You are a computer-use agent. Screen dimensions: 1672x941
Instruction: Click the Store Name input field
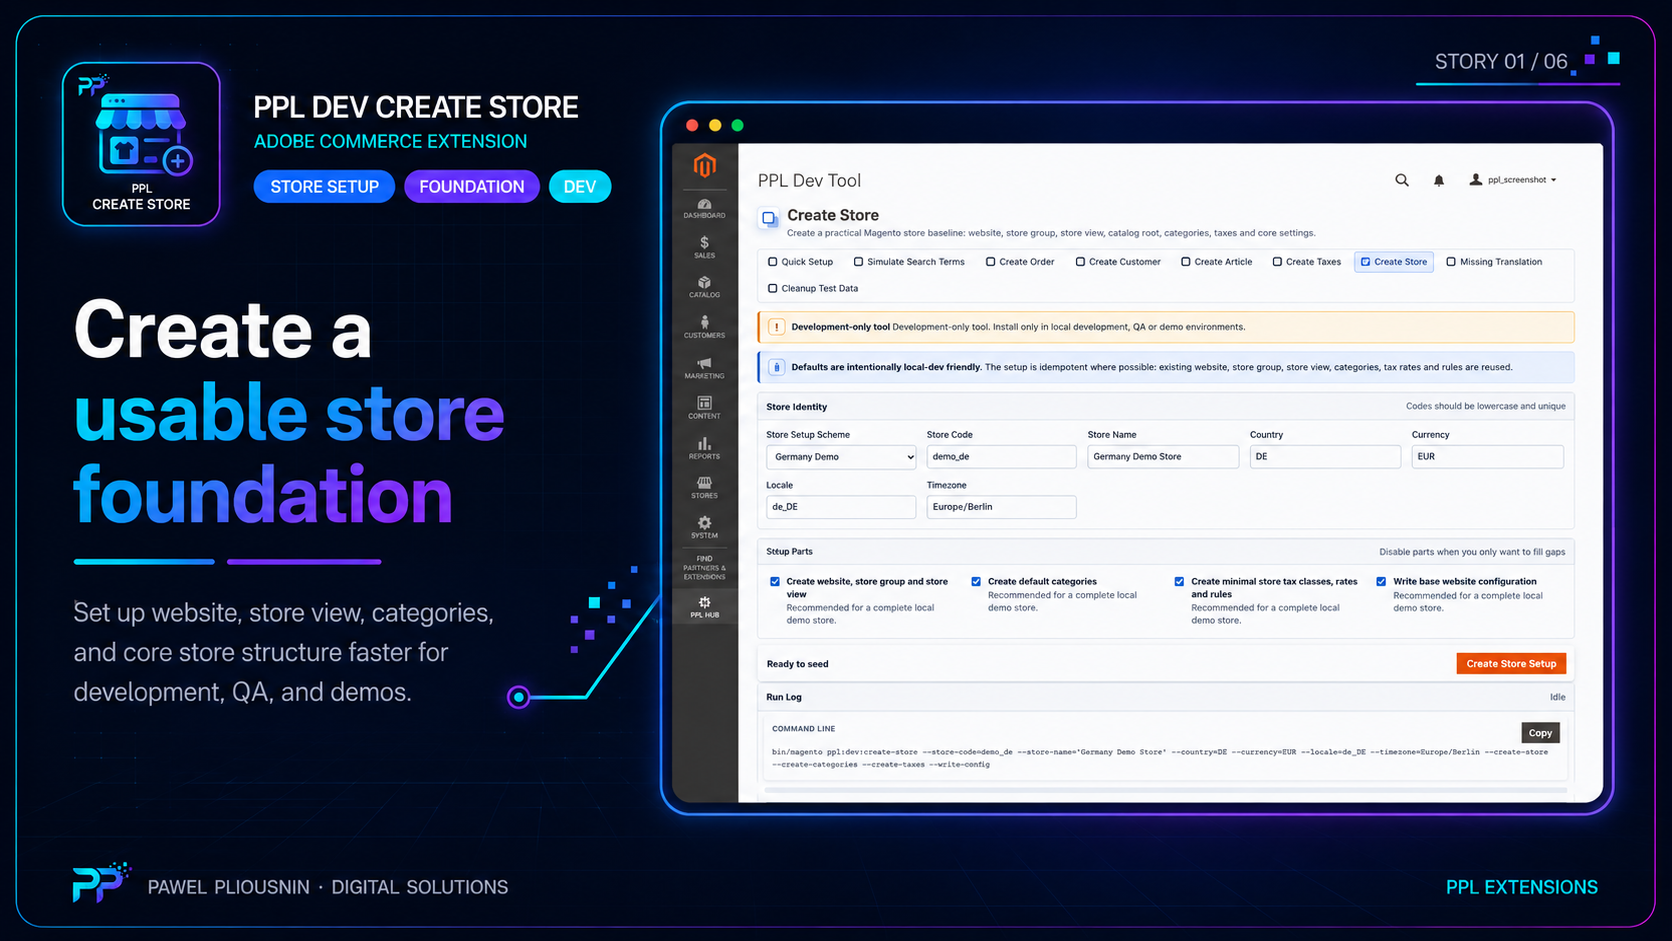click(1163, 457)
